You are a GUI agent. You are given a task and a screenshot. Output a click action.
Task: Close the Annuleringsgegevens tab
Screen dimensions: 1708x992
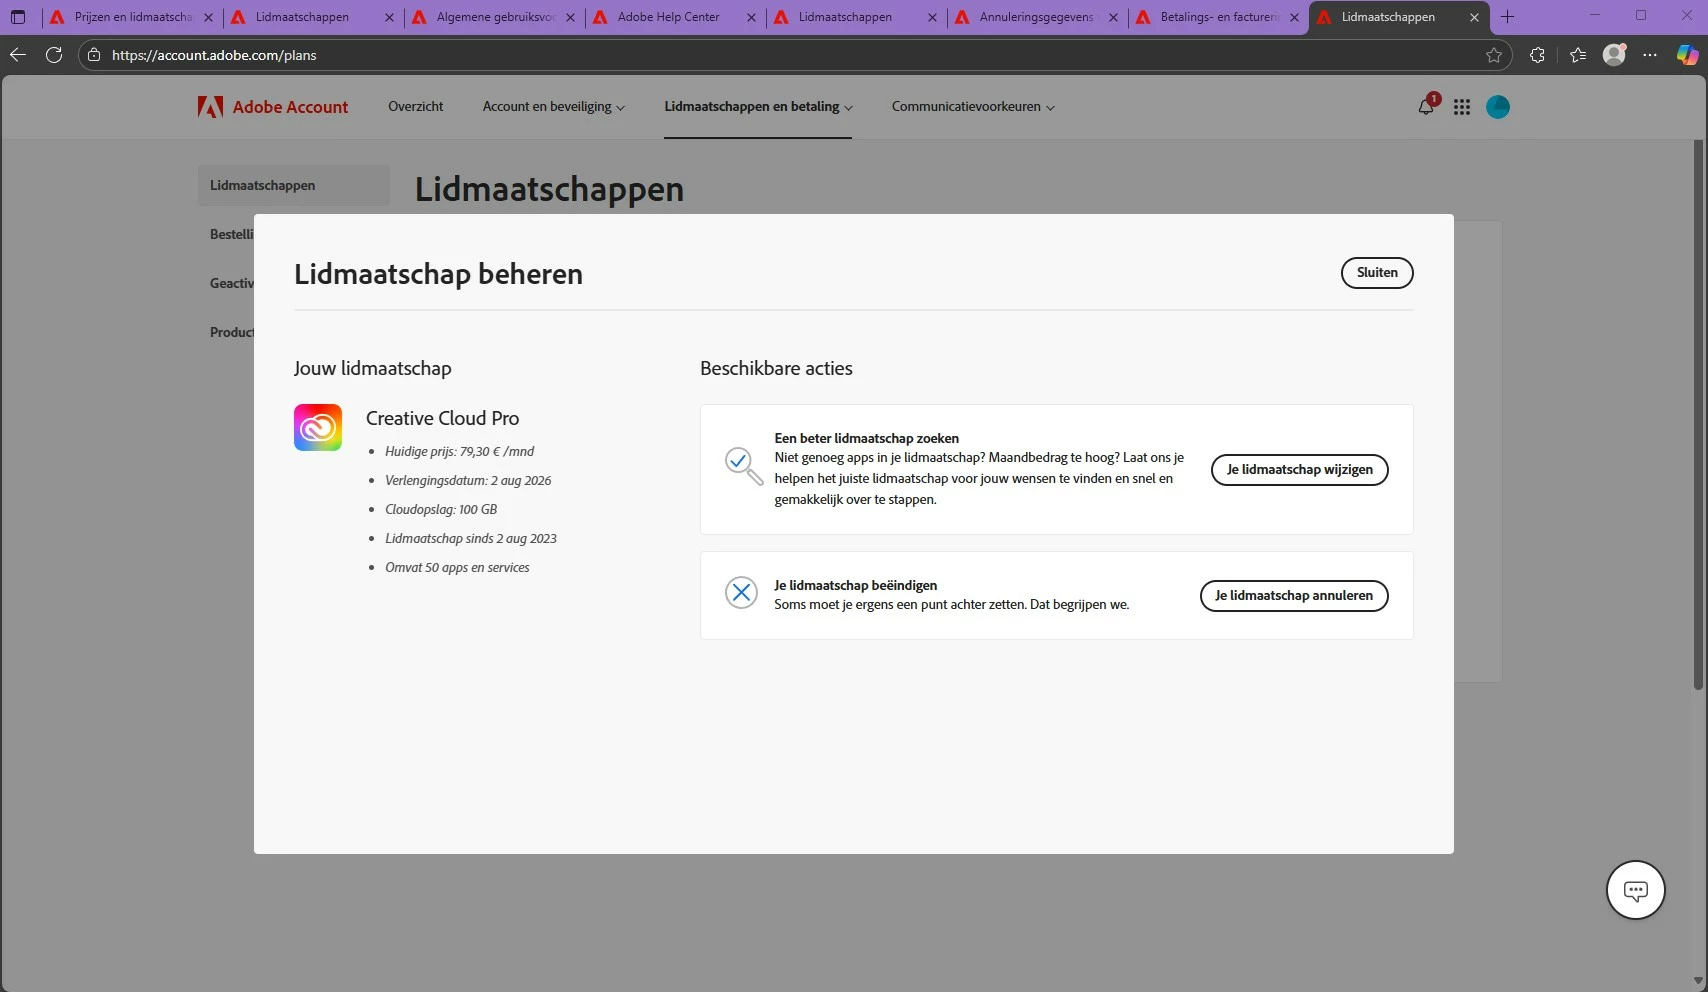1113,17
